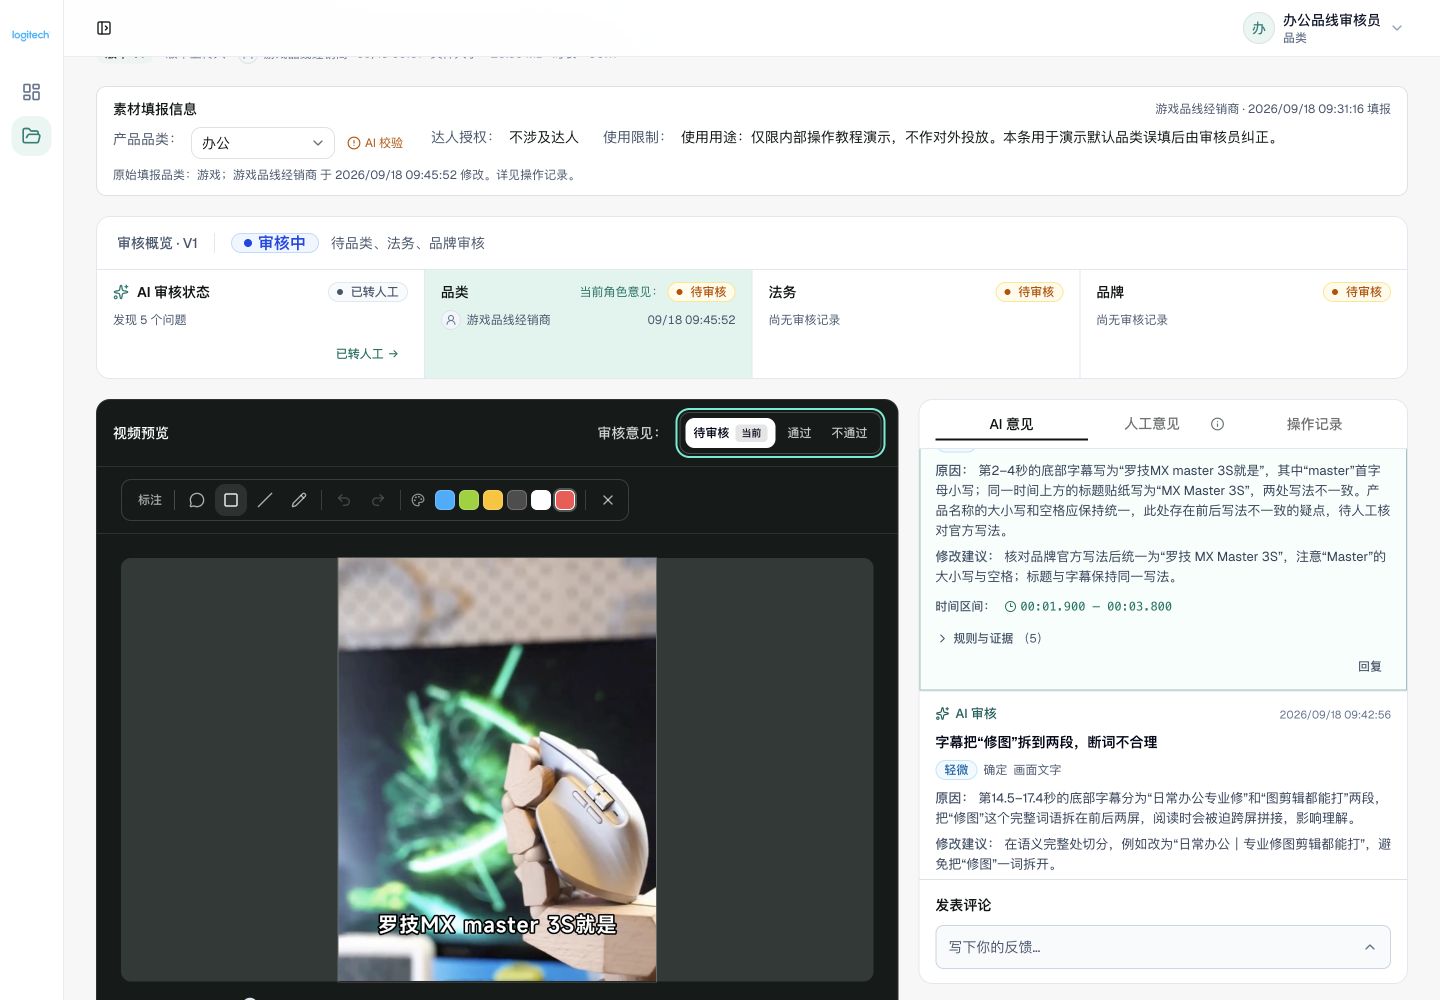The width and height of the screenshot is (1440, 1000).
Task: Click 发现 5 个问题 text
Action: tap(150, 320)
